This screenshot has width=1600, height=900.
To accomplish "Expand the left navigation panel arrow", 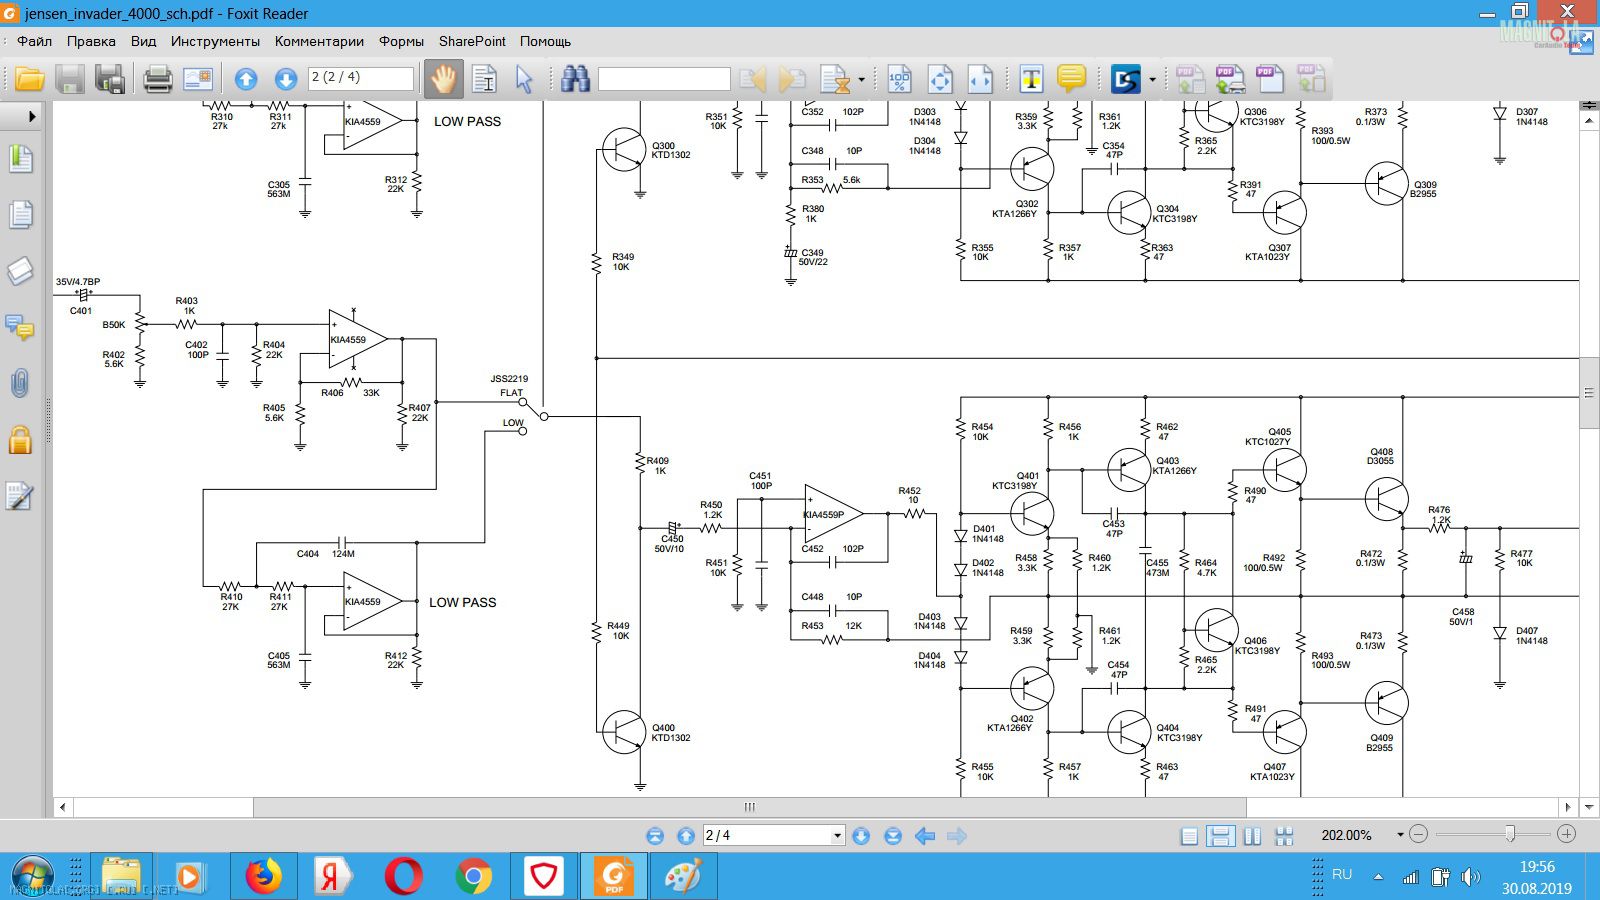I will click(32, 117).
